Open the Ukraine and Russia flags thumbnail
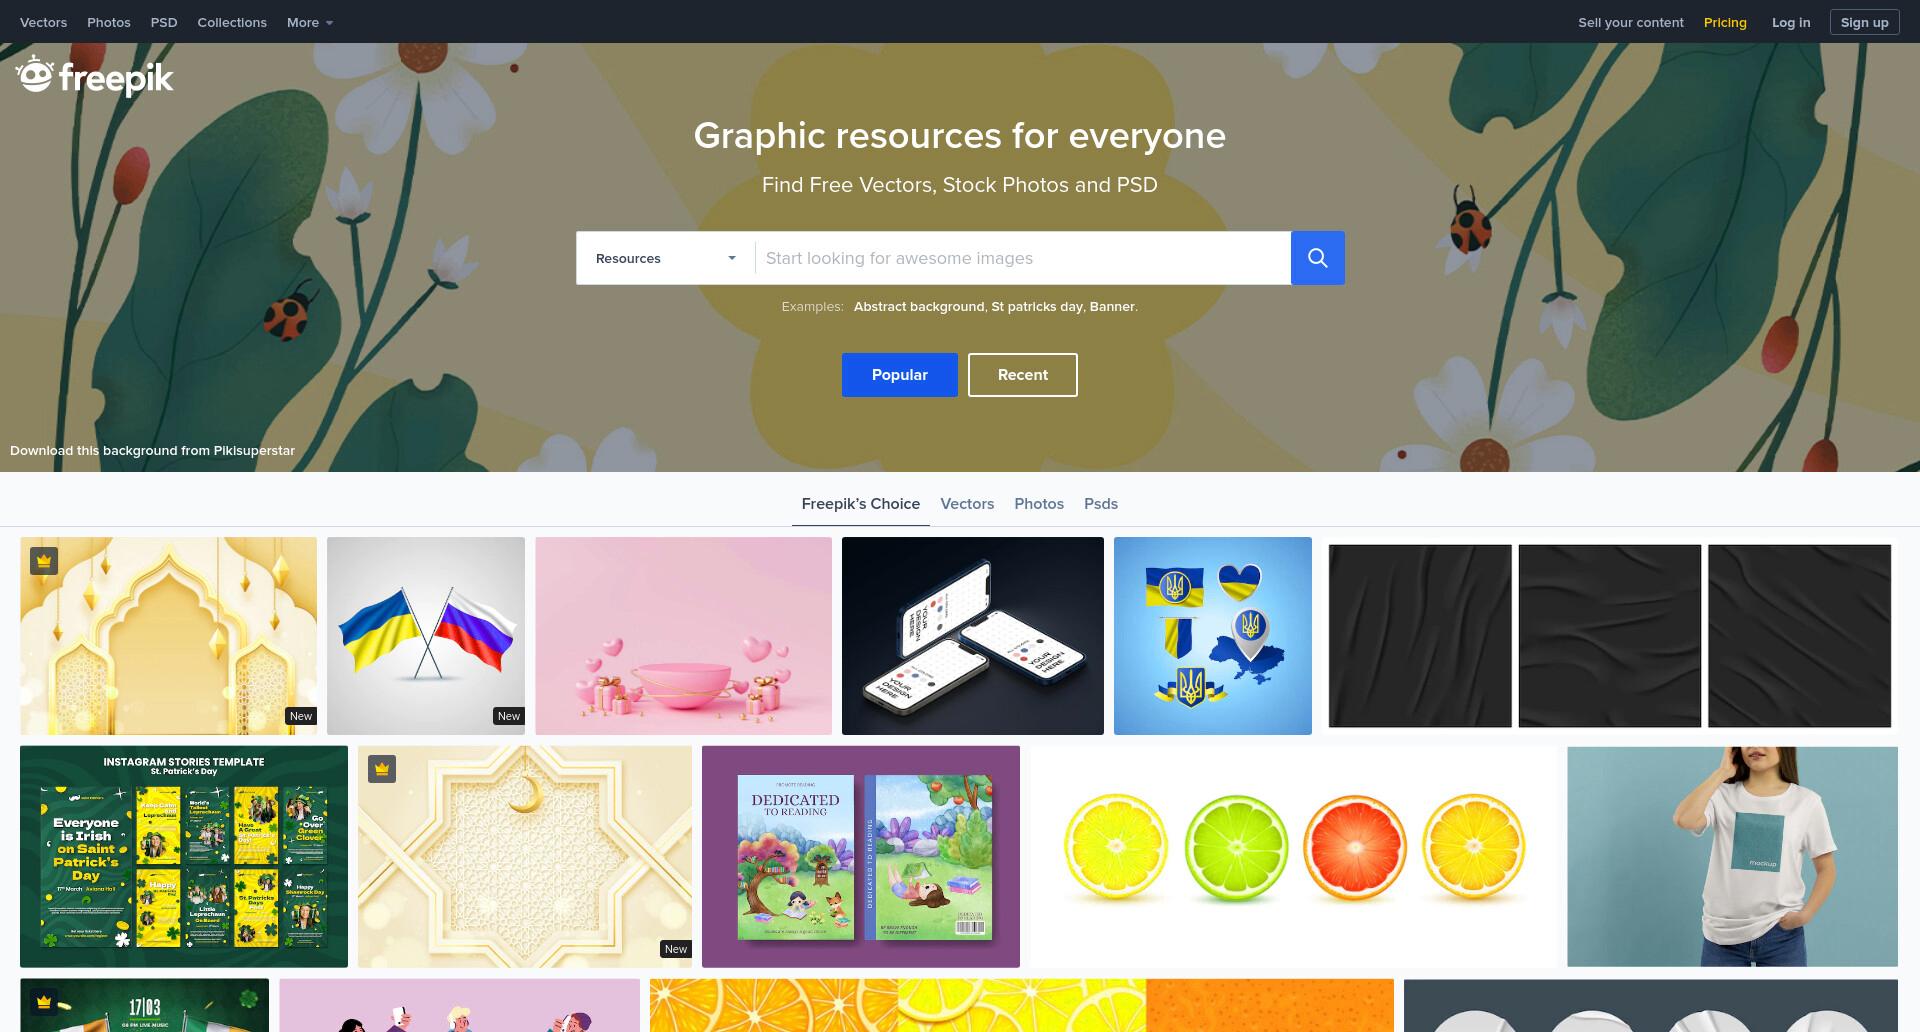The height and width of the screenshot is (1032, 1920). pyautogui.click(x=426, y=636)
